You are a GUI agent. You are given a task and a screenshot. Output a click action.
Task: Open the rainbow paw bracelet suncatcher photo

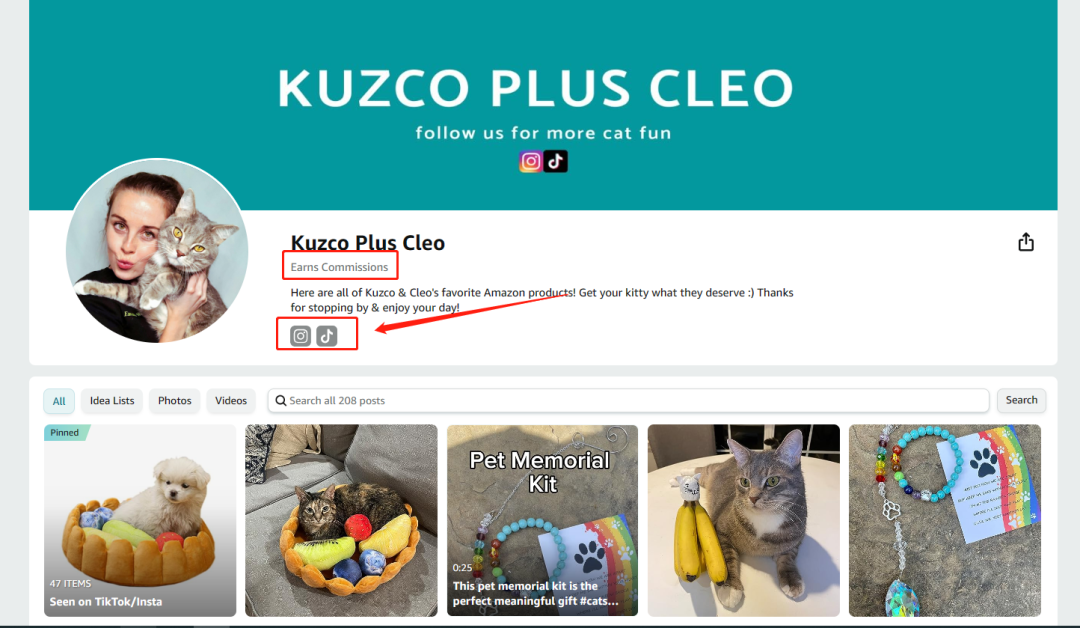(945, 521)
